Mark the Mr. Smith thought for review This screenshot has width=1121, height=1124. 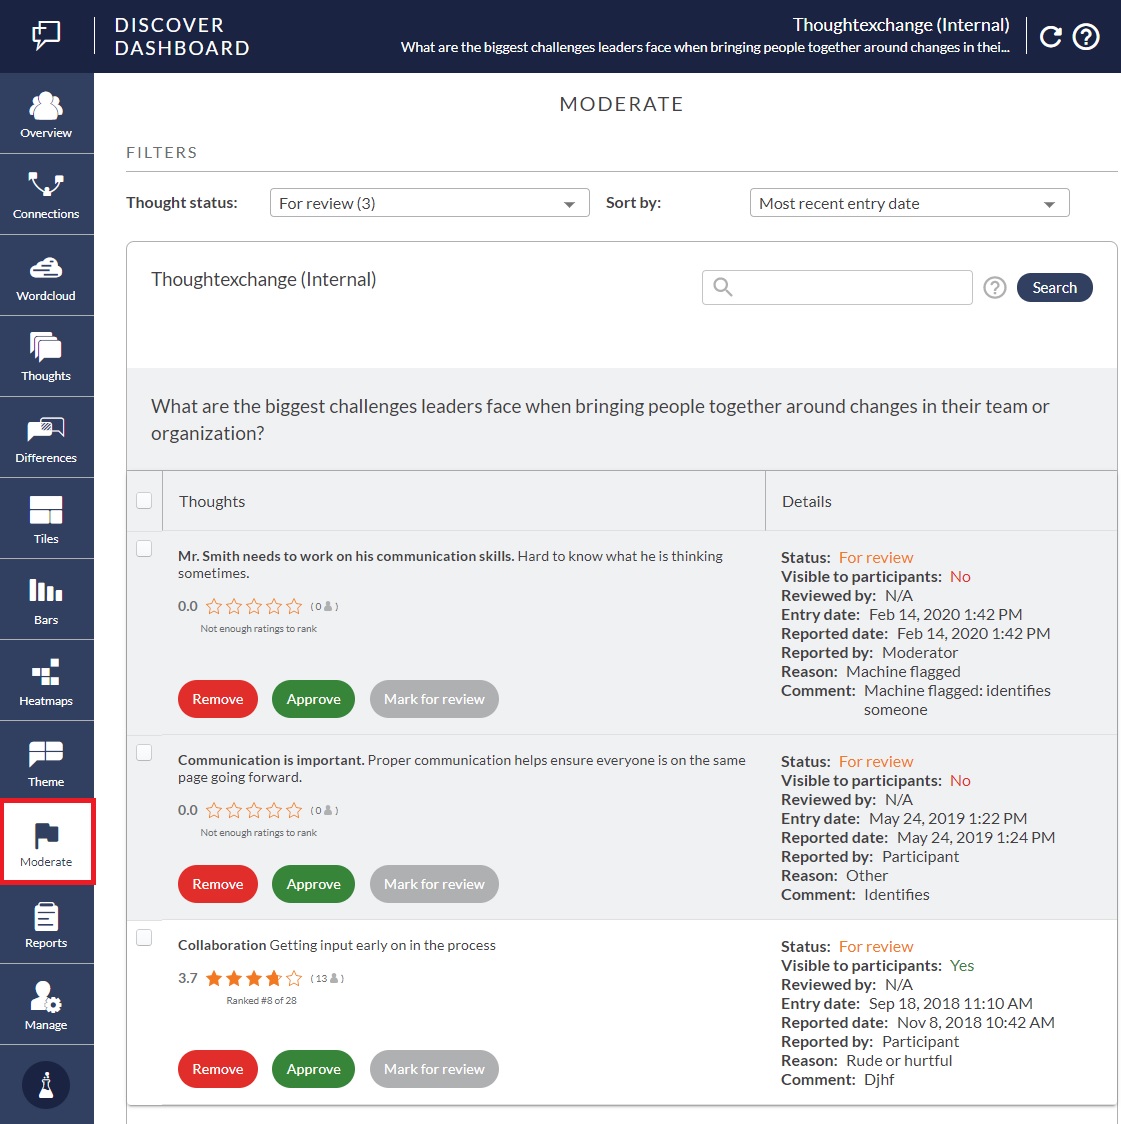434,699
